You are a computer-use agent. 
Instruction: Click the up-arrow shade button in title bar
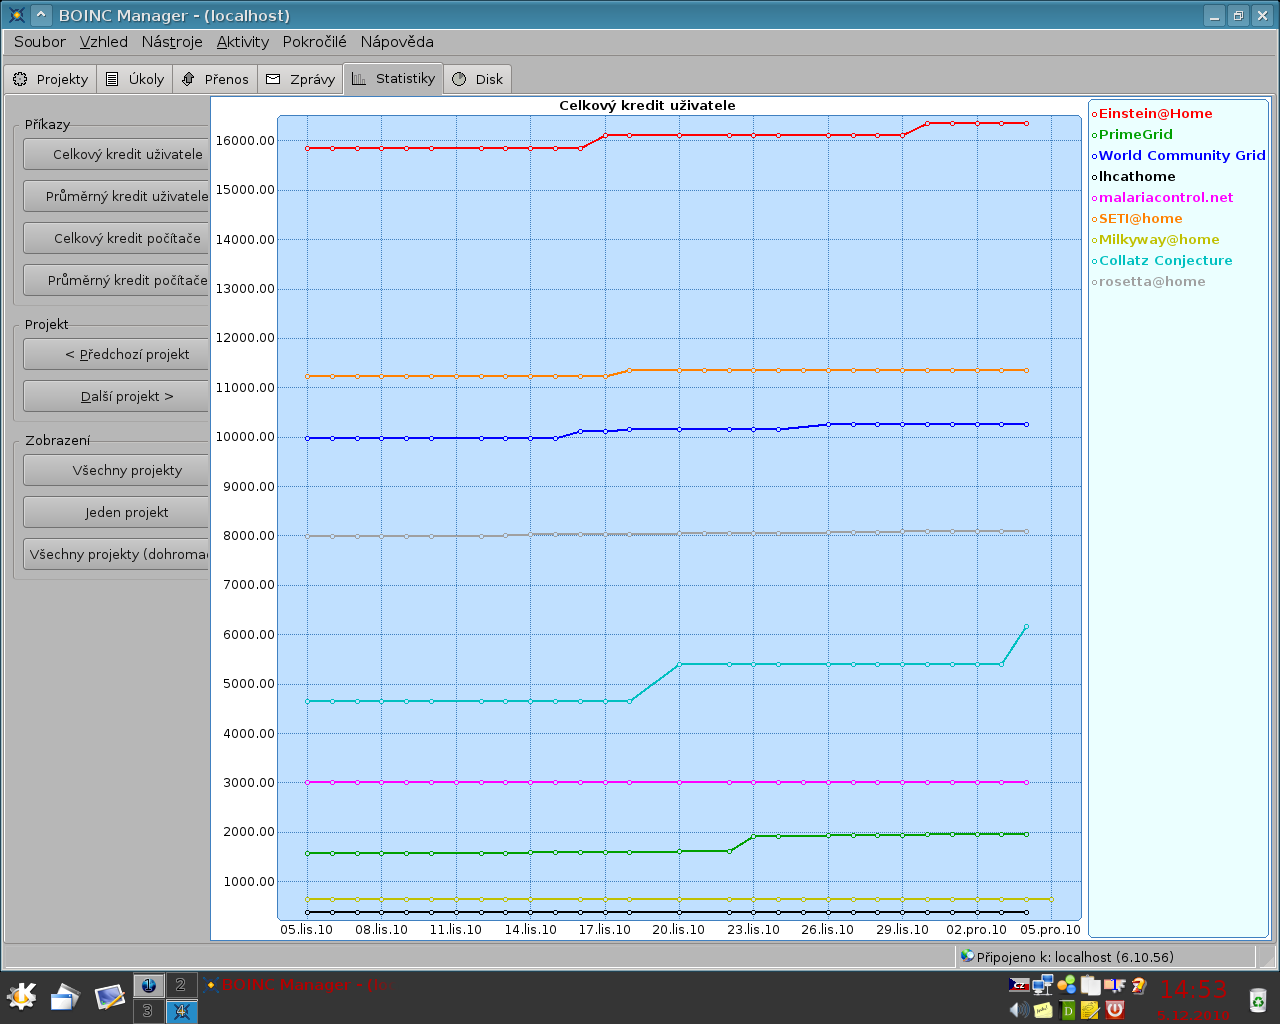pyautogui.click(x=41, y=15)
